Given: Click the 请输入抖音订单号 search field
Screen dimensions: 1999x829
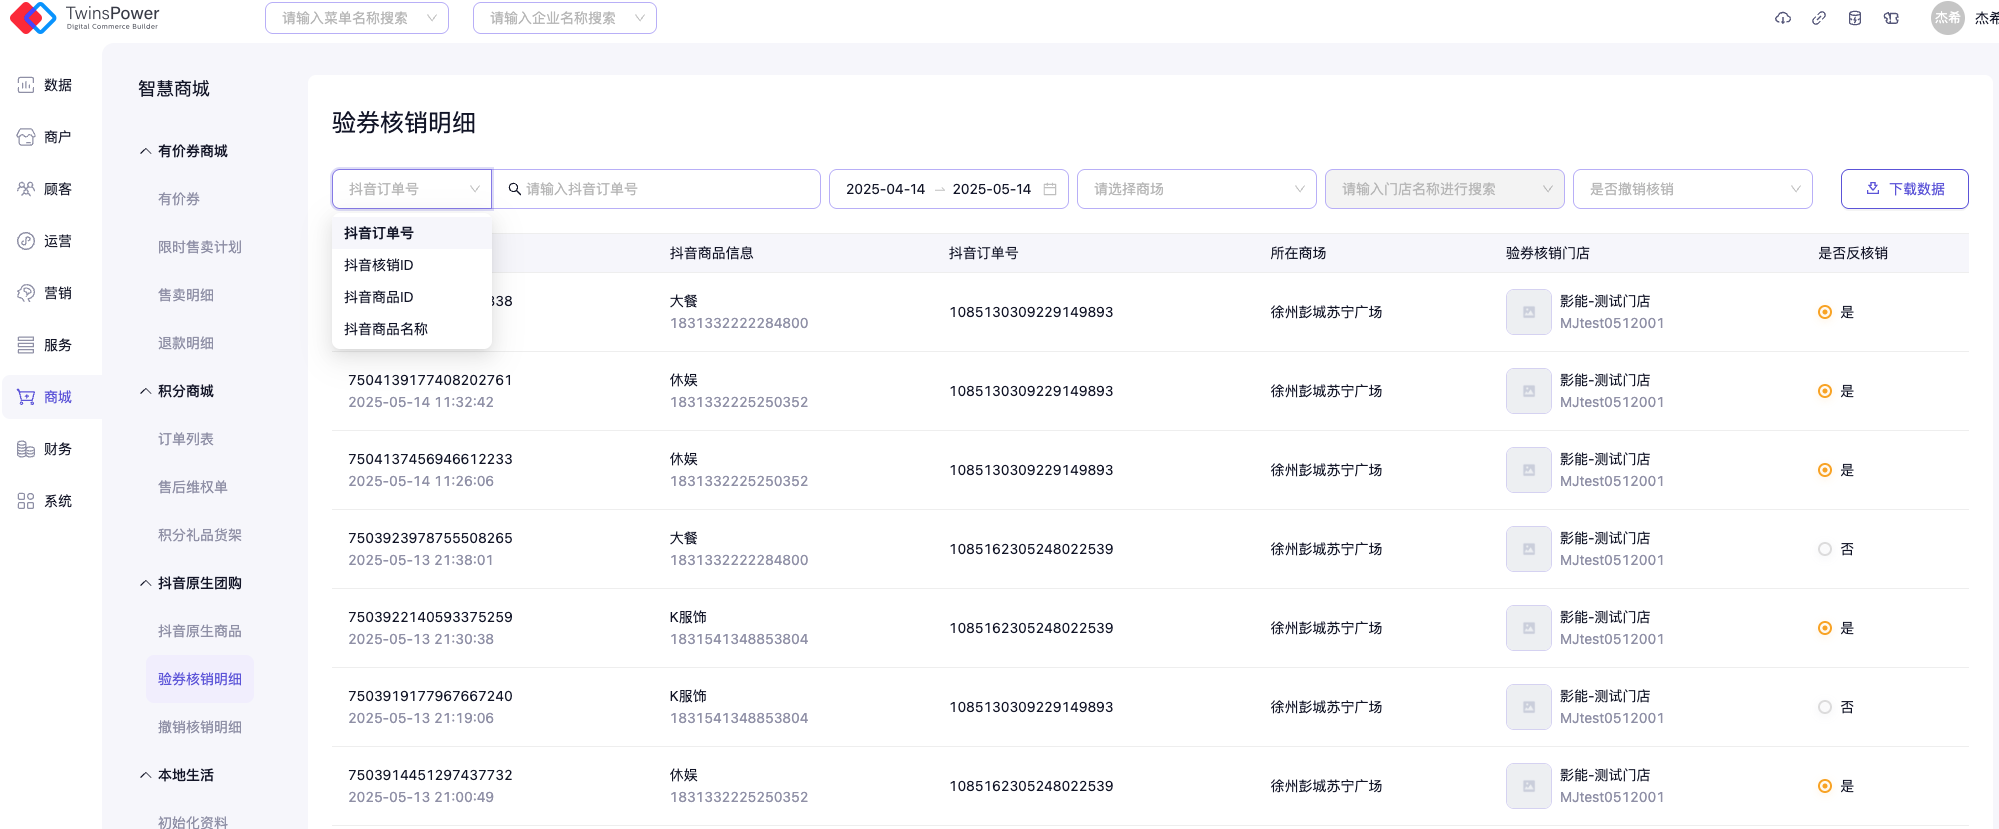Looking at the screenshot, I should click(x=660, y=189).
